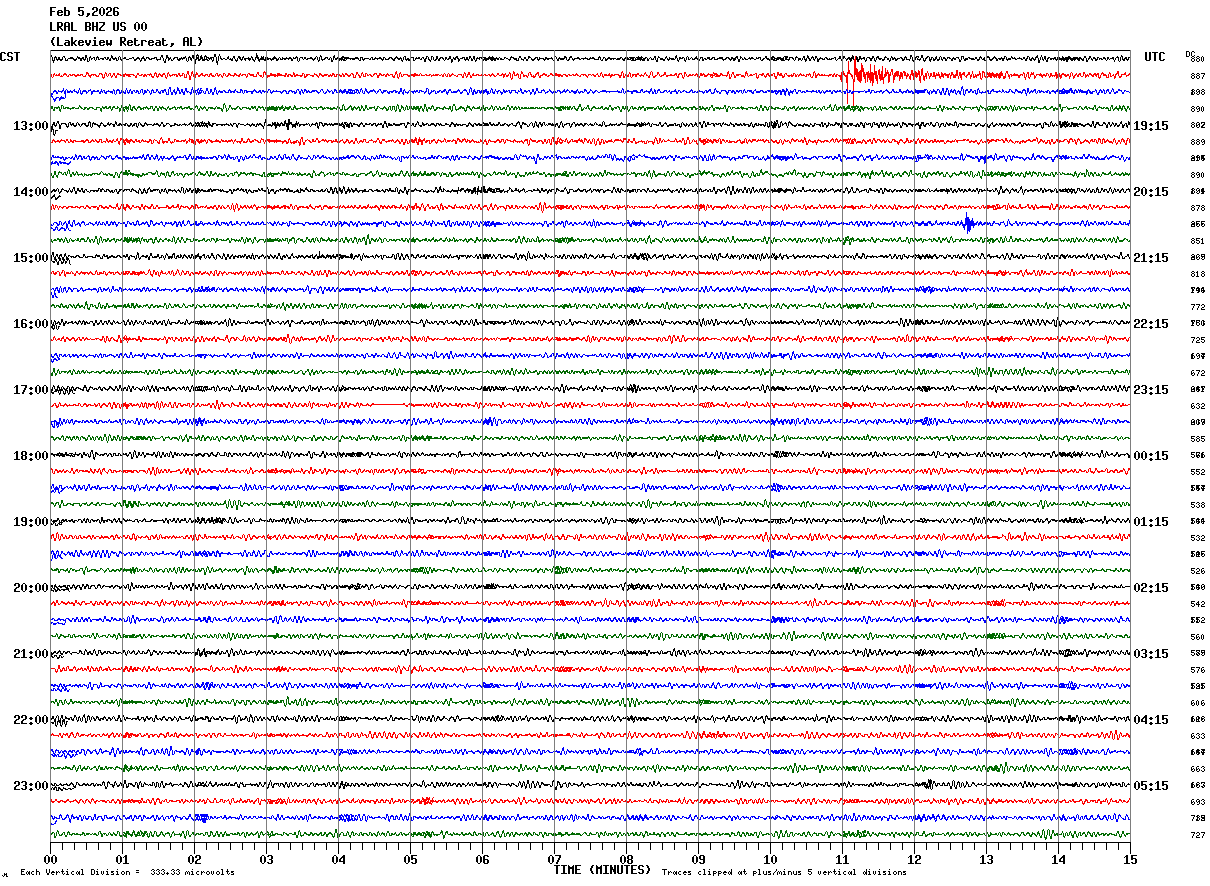
Task: Click minute-axis tick label "09"
Action: coord(698,859)
